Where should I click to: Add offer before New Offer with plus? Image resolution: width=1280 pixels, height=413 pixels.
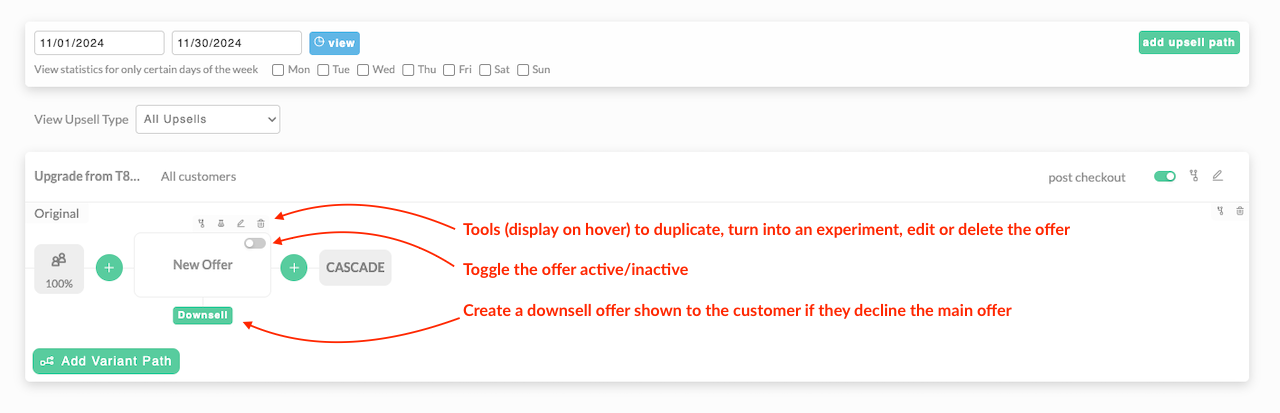coord(110,268)
